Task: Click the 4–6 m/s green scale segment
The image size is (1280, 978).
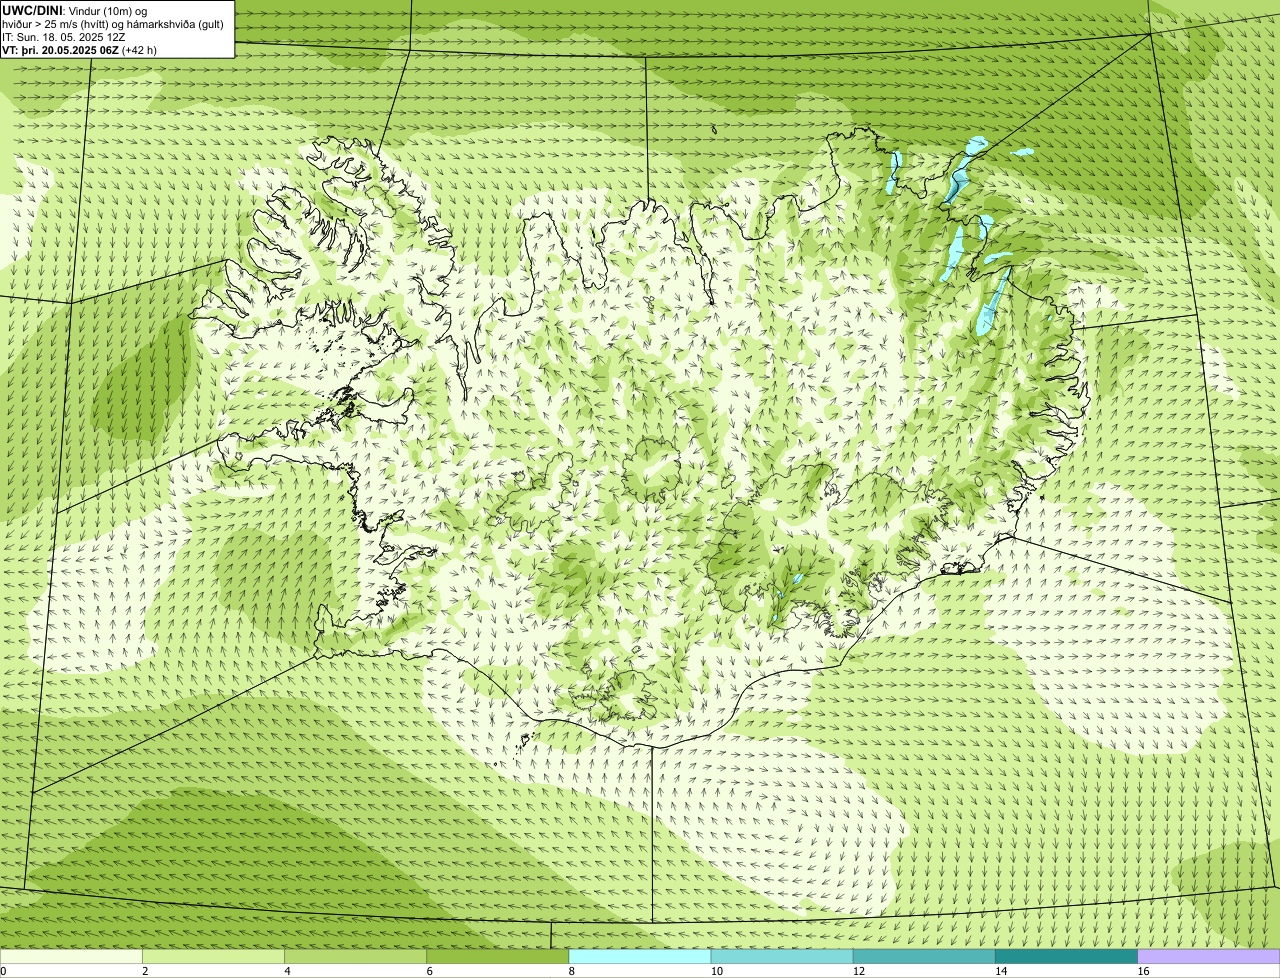Action: 355,956
